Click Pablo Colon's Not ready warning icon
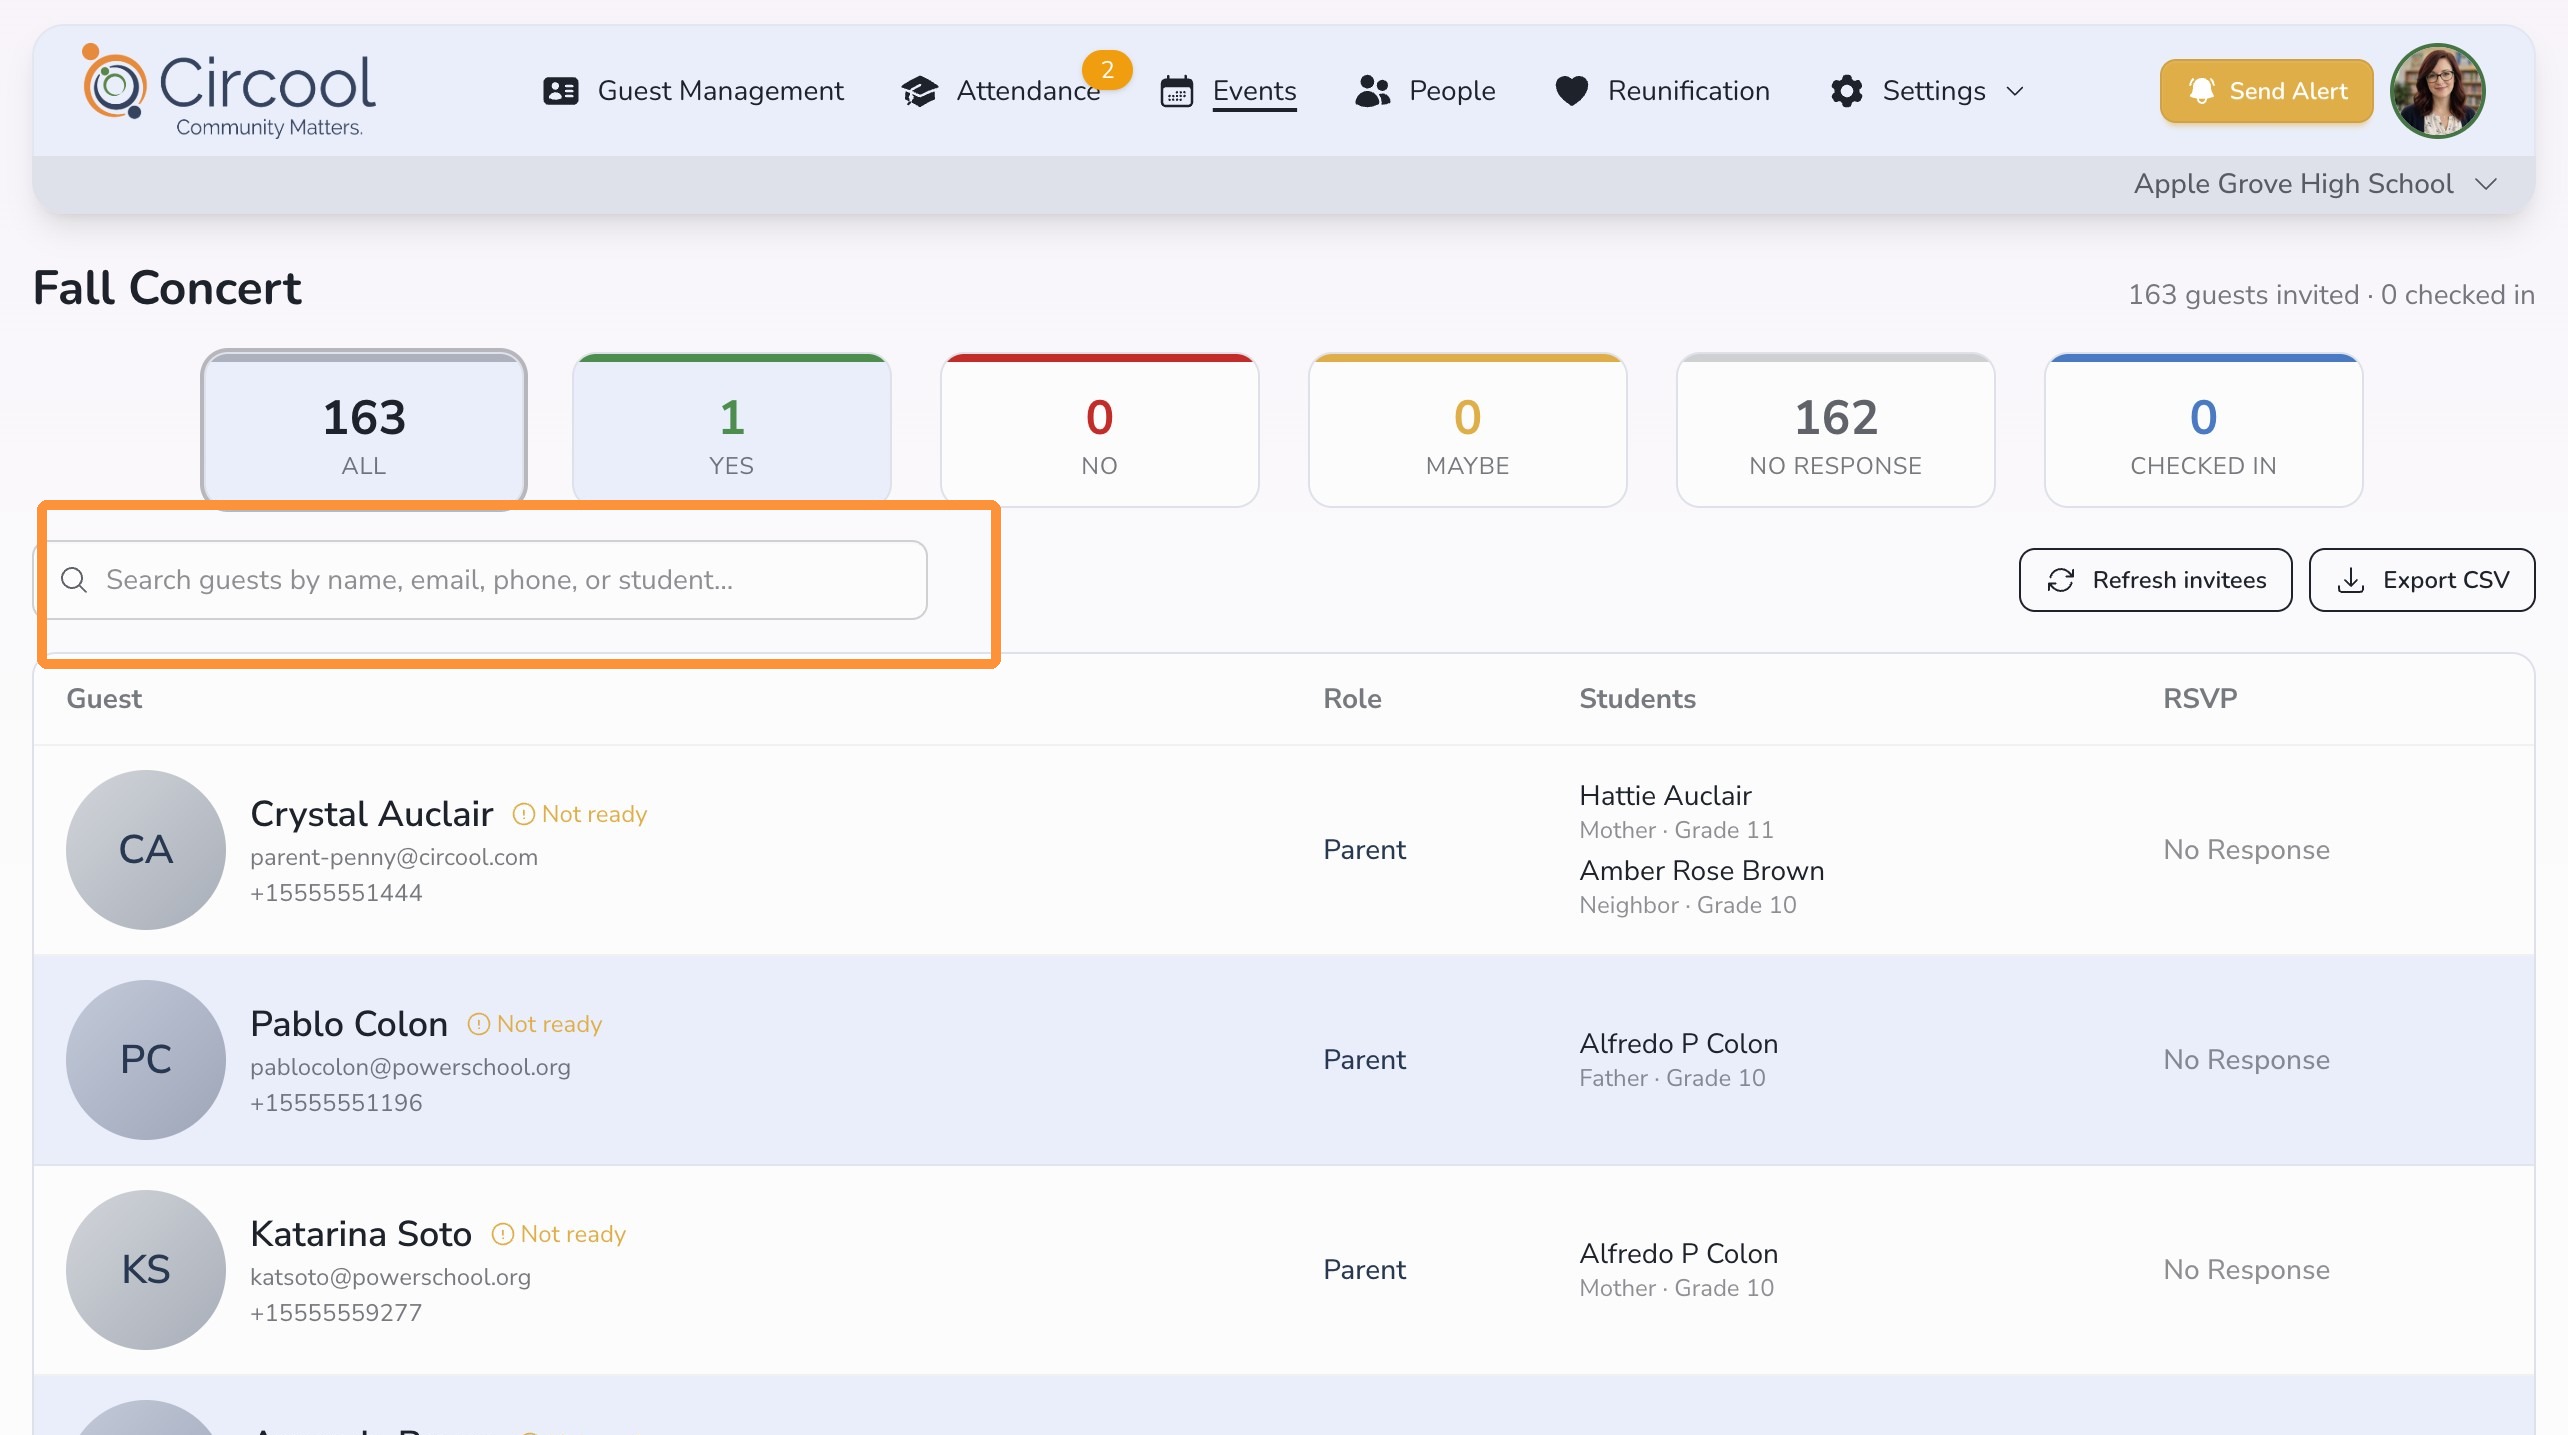Screen dimensions: 2568x1435 (x=478, y=1024)
